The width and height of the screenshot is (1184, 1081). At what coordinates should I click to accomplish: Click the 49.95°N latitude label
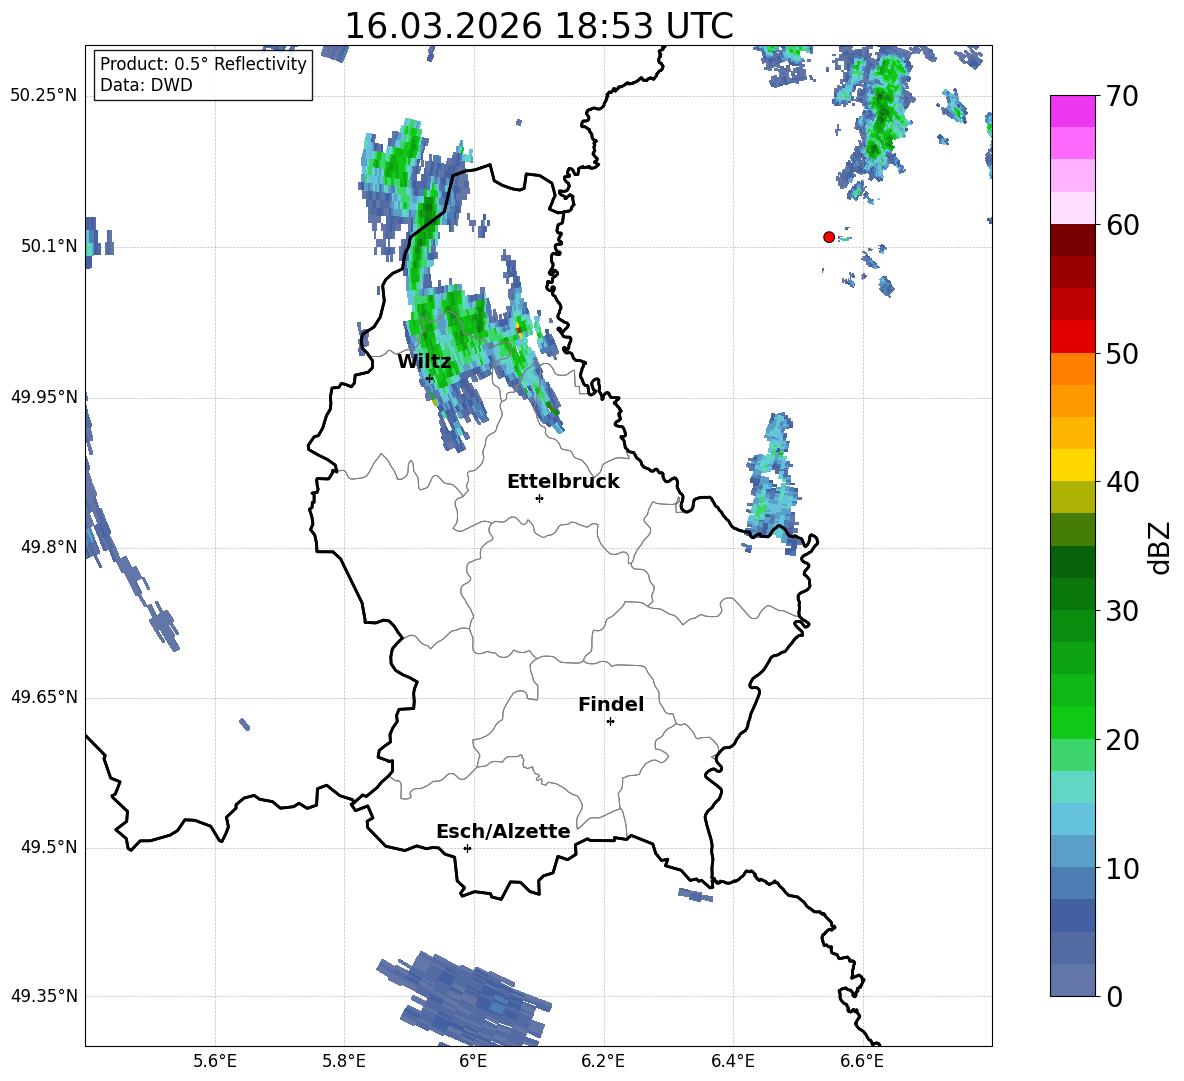44,396
